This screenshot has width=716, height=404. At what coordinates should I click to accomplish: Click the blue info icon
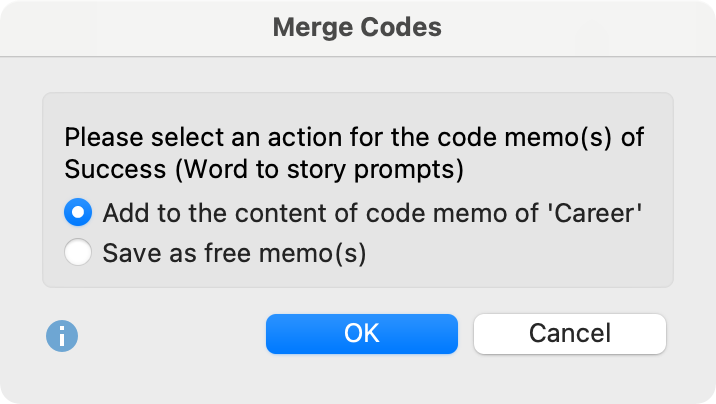coord(62,336)
